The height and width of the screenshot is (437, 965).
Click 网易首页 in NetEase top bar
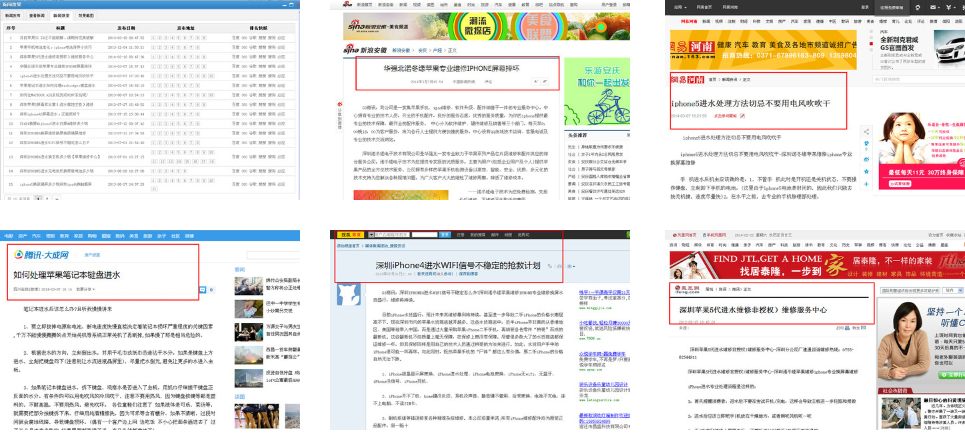704,7
